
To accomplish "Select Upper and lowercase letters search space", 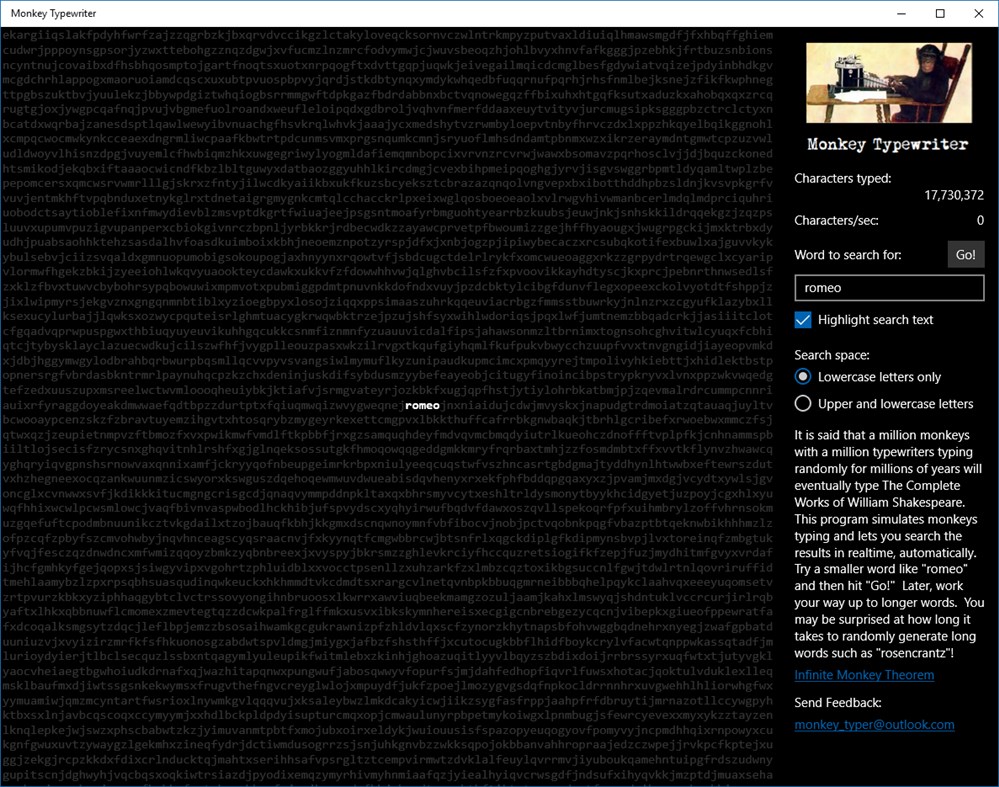I will (x=803, y=403).
